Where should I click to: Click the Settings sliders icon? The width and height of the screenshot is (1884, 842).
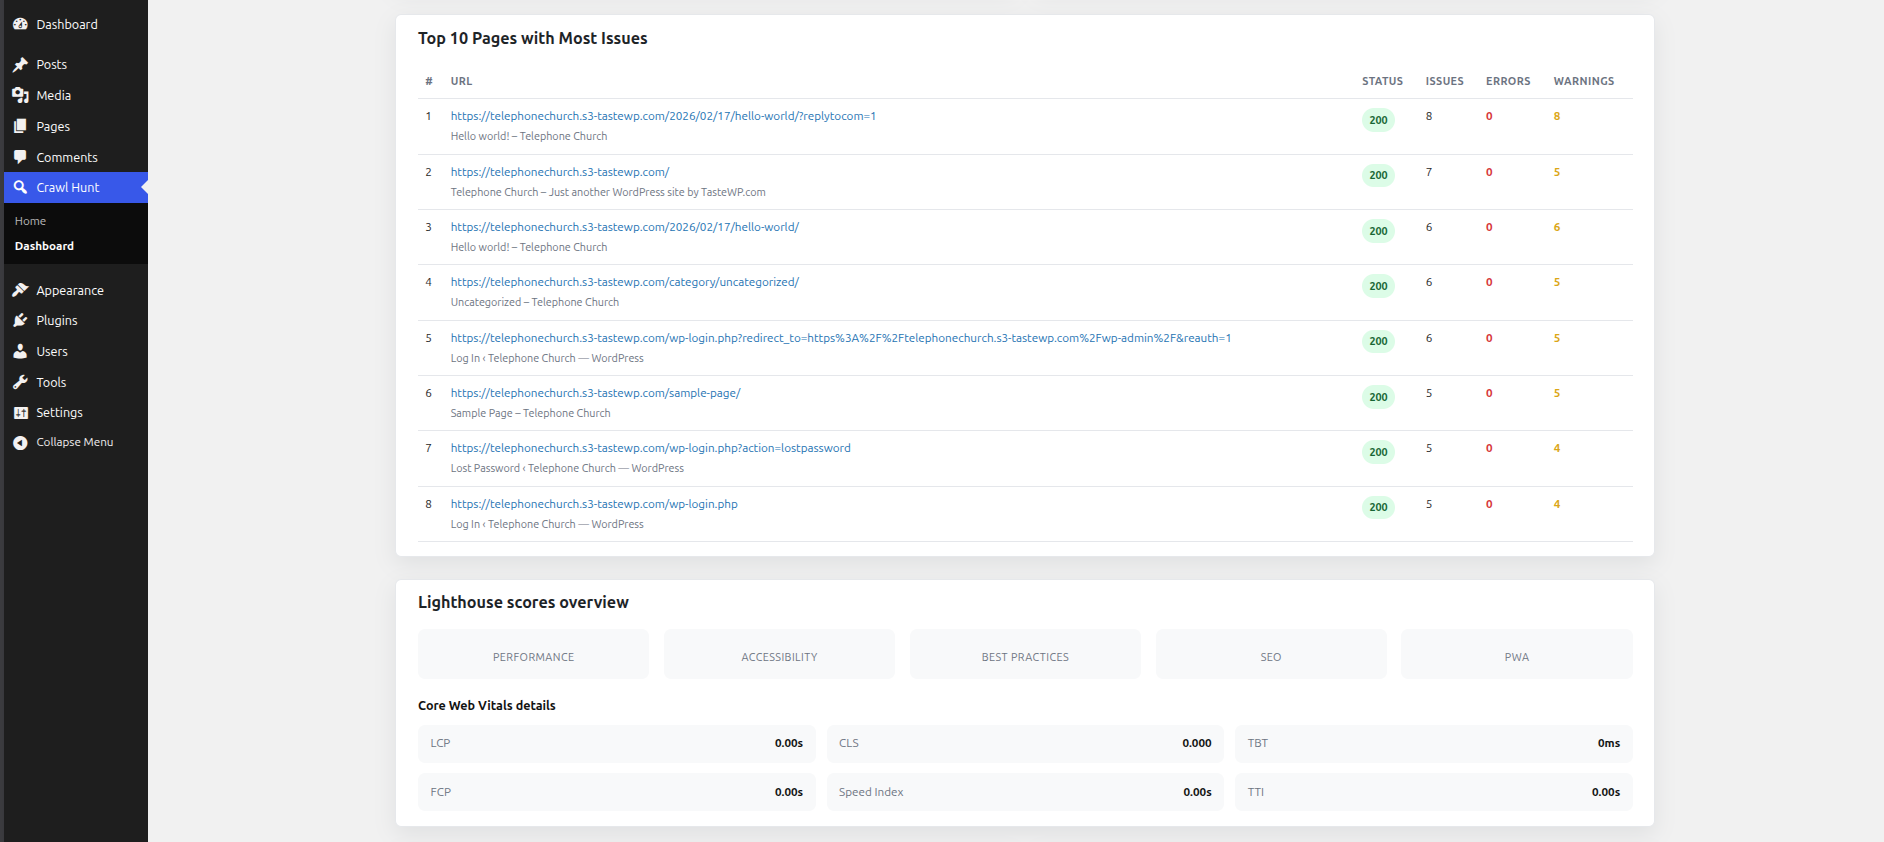[20, 412]
